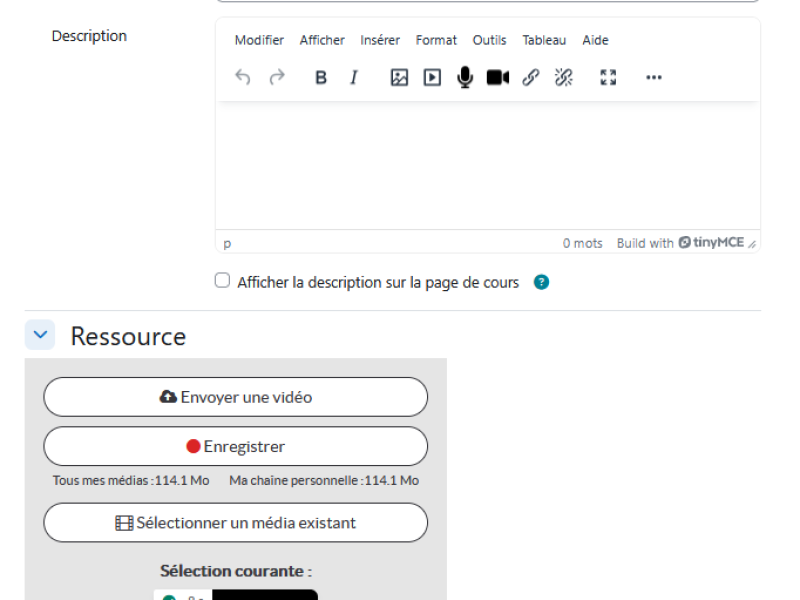Start audio recording with the microphone icon
Viewport: 800px width, 600px height.
click(465, 78)
